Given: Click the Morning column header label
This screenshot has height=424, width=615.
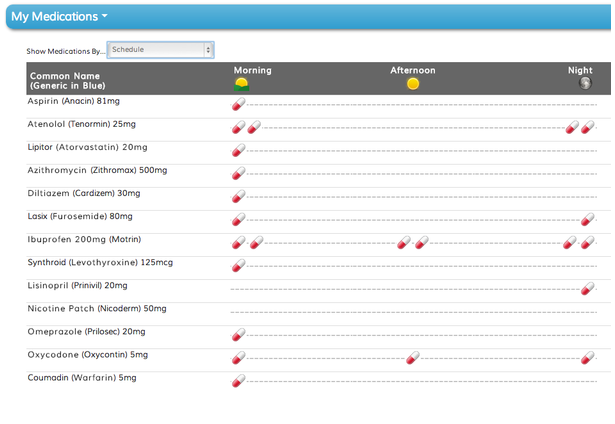Looking at the screenshot, I should pyautogui.click(x=253, y=71).
